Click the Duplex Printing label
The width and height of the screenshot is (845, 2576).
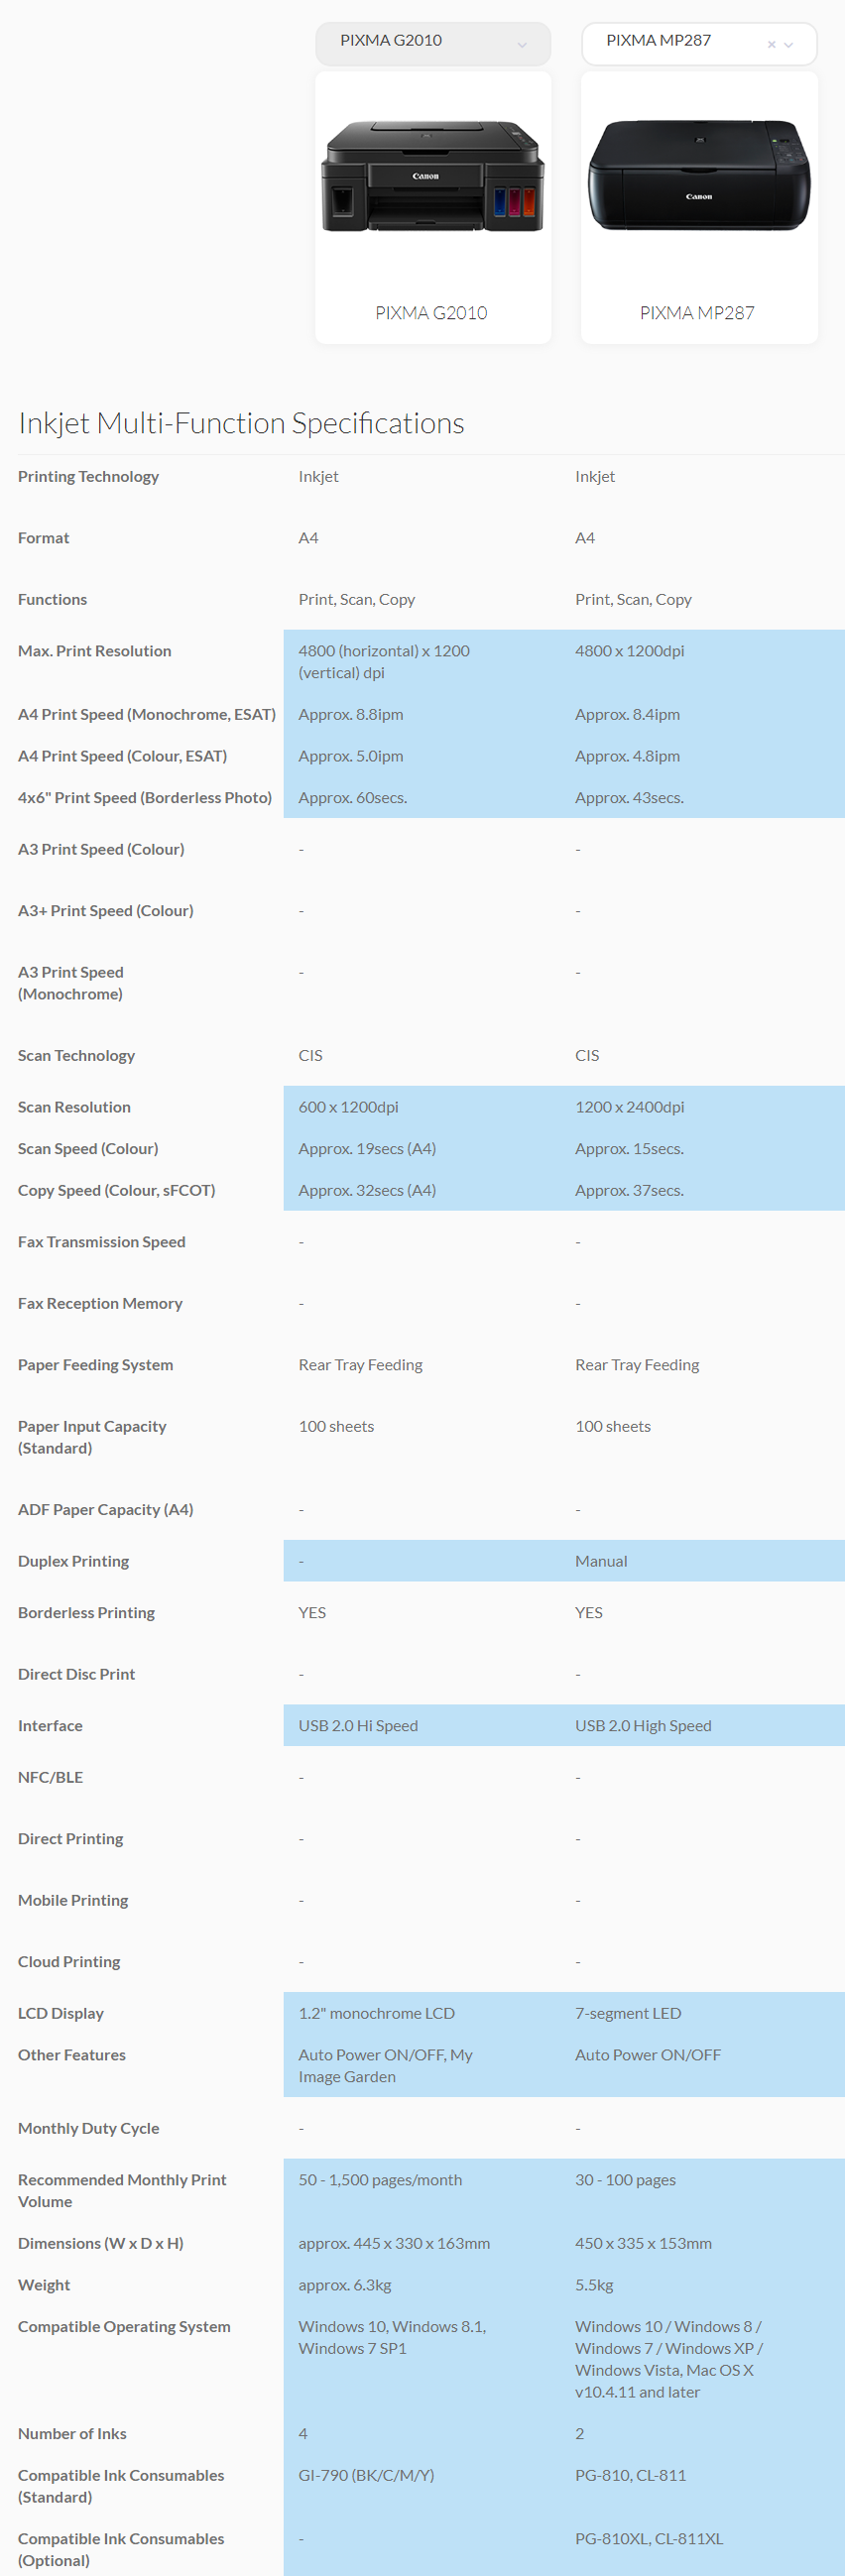point(73,1562)
